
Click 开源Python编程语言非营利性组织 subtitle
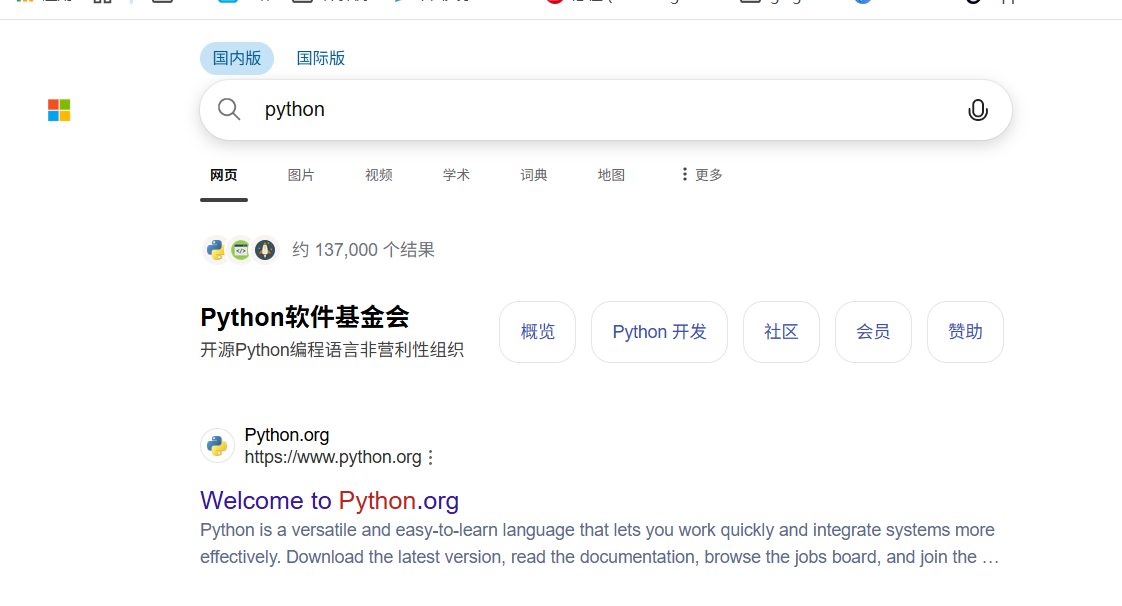tap(332, 350)
